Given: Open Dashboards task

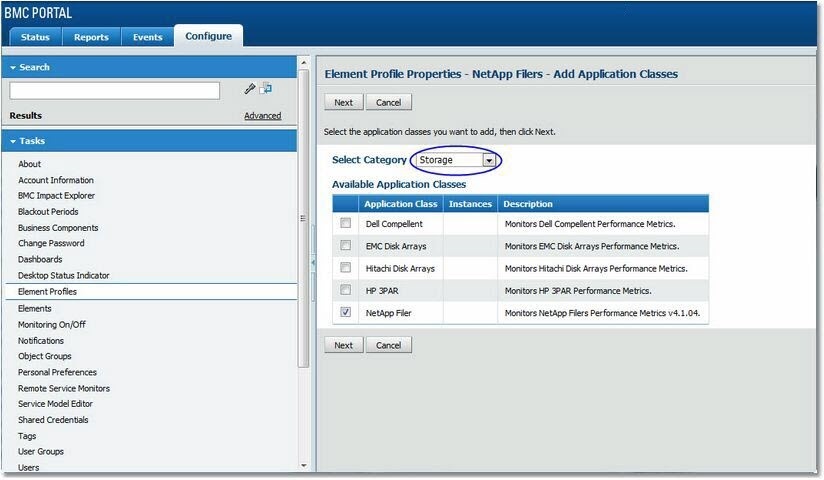Looking at the screenshot, I should [x=40, y=259].
